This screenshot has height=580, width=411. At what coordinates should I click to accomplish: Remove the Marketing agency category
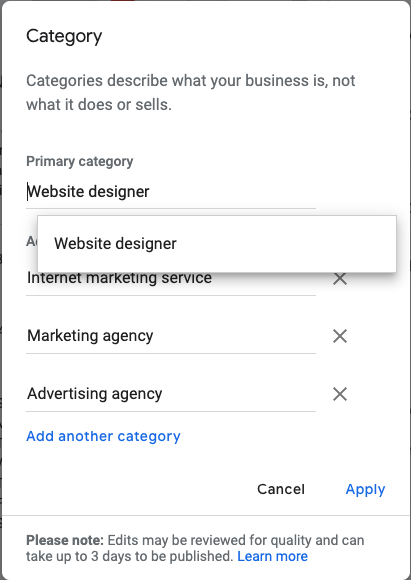pyautogui.click(x=340, y=336)
